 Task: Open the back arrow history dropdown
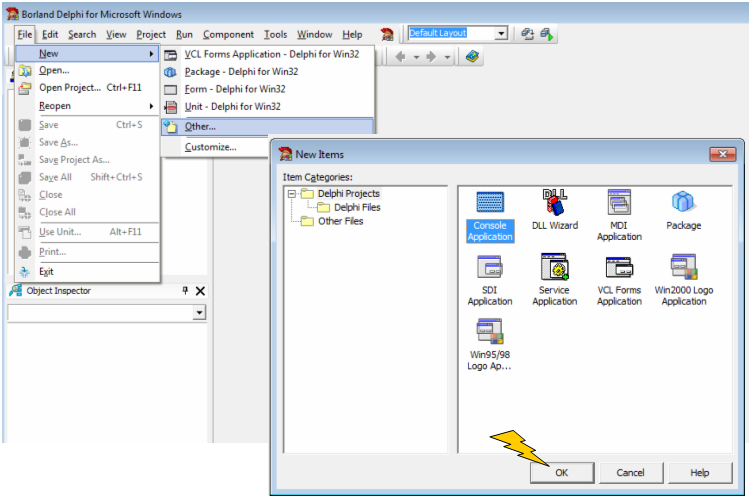point(416,57)
